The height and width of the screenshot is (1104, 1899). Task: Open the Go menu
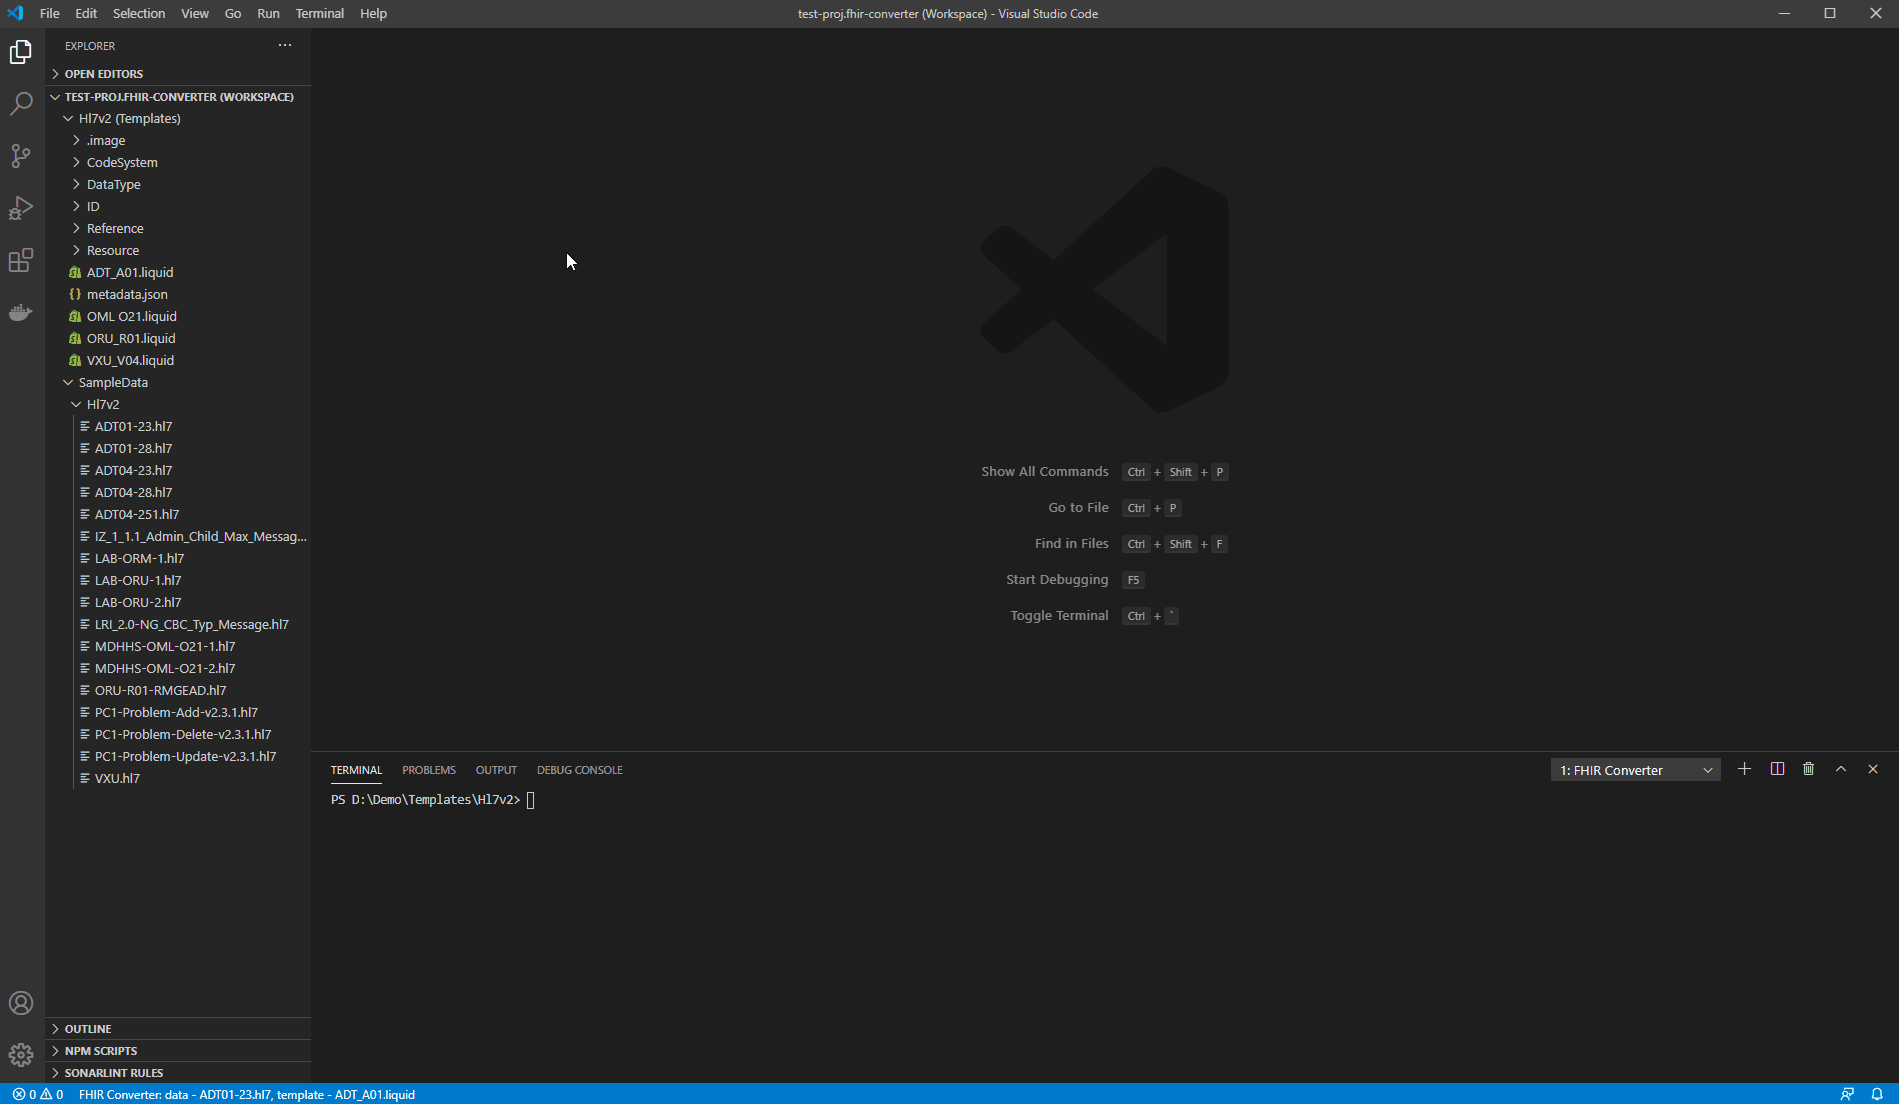point(233,13)
